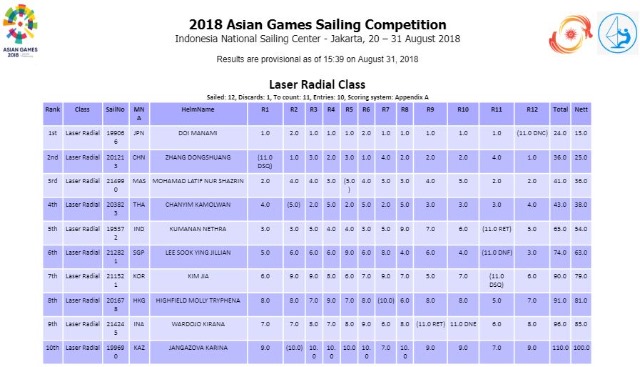
Task: Click the JANGAZOVA KARINA name cell
Action: [198, 352]
